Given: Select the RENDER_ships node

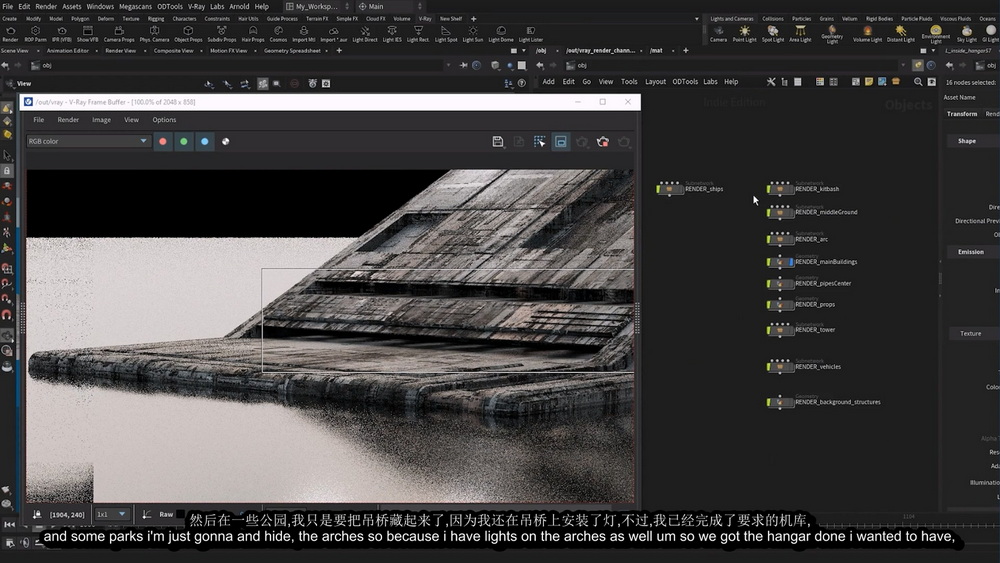Looking at the screenshot, I should tap(670, 189).
